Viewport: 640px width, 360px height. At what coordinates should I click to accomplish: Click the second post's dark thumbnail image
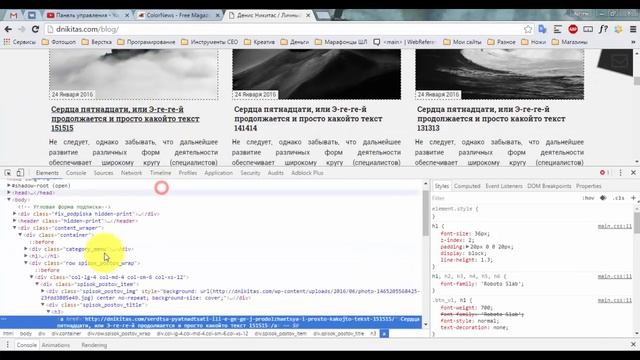point(316,74)
